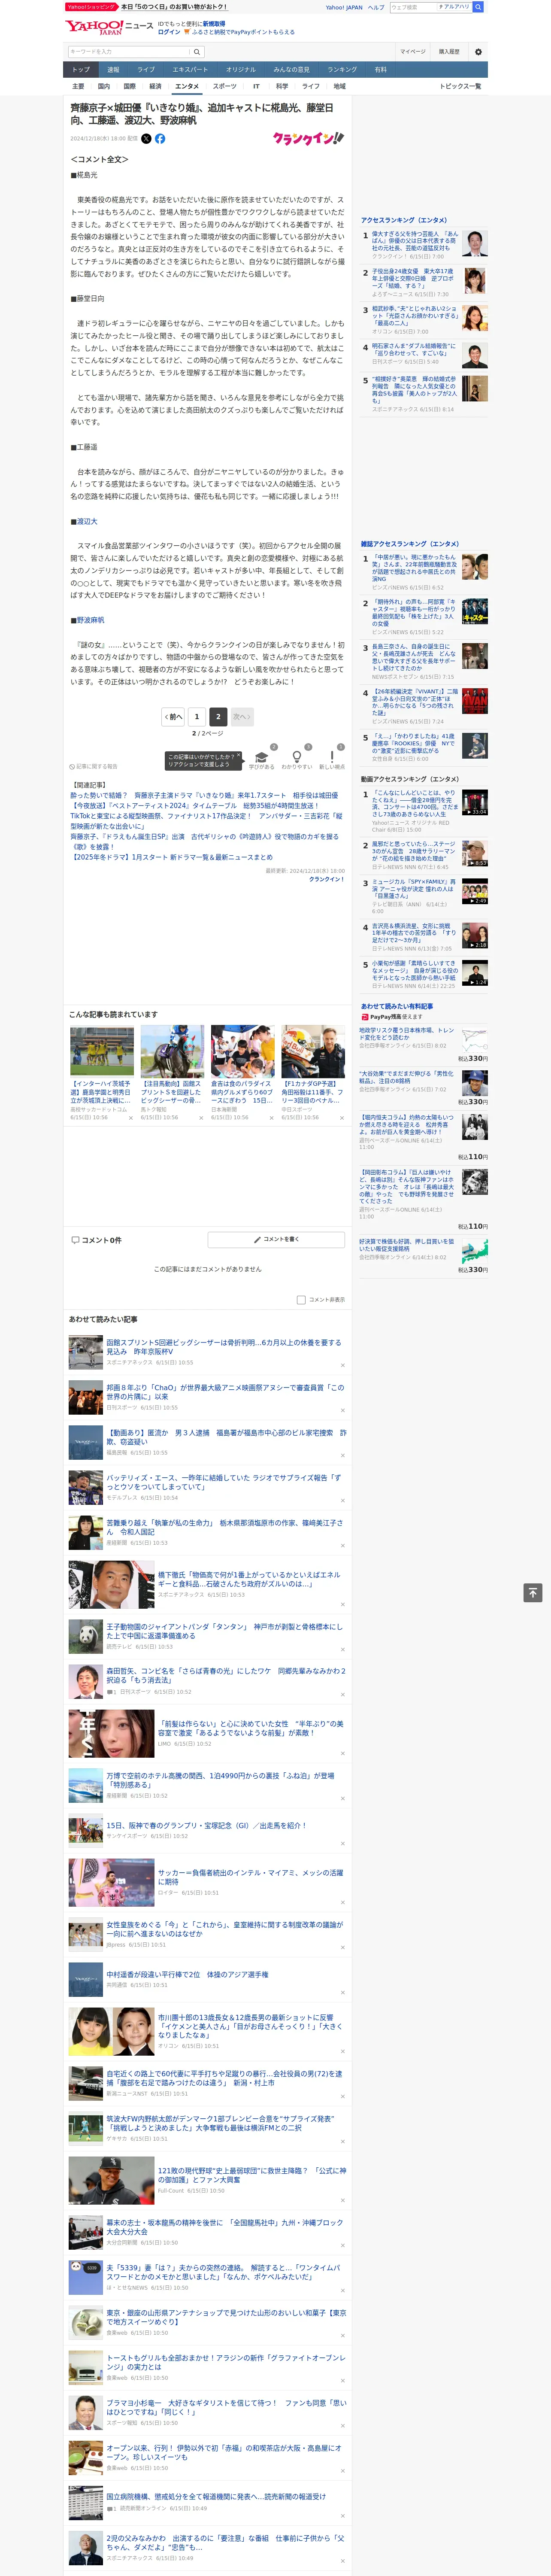551x2576 pixels.
Task: Open the 万博で空前のホテル高騰の関西 article
Action: (220, 1781)
